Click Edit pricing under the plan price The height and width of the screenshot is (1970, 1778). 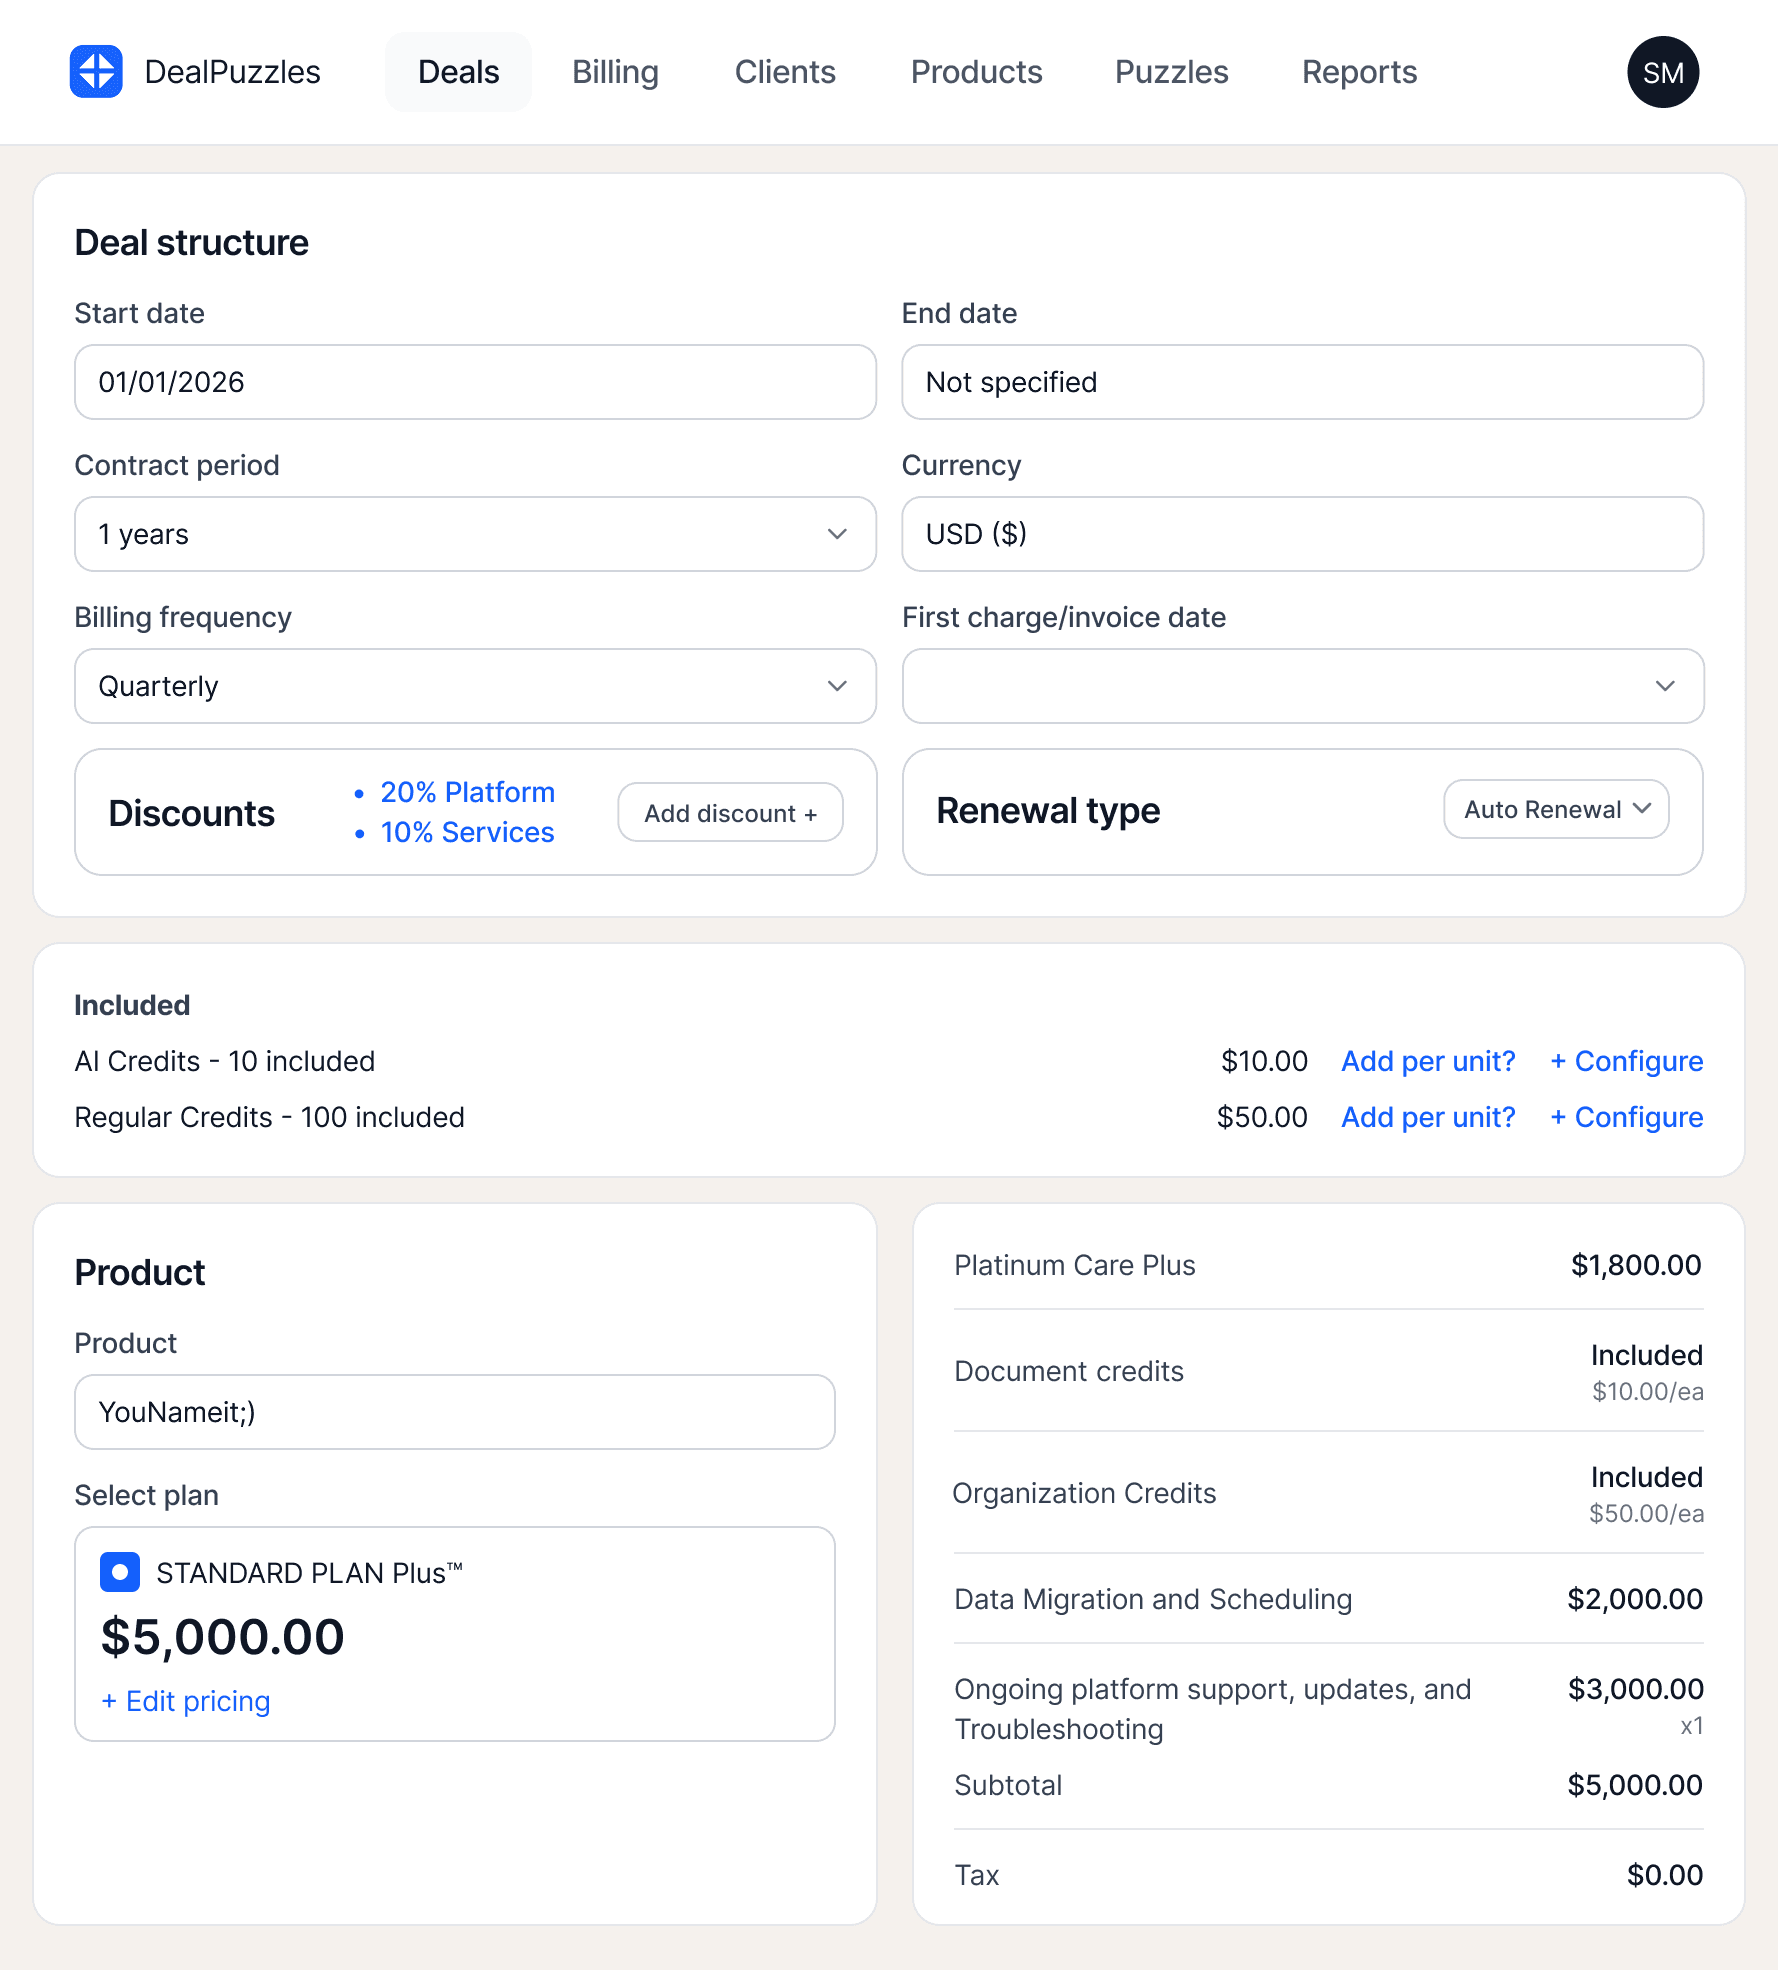click(x=186, y=1701)
